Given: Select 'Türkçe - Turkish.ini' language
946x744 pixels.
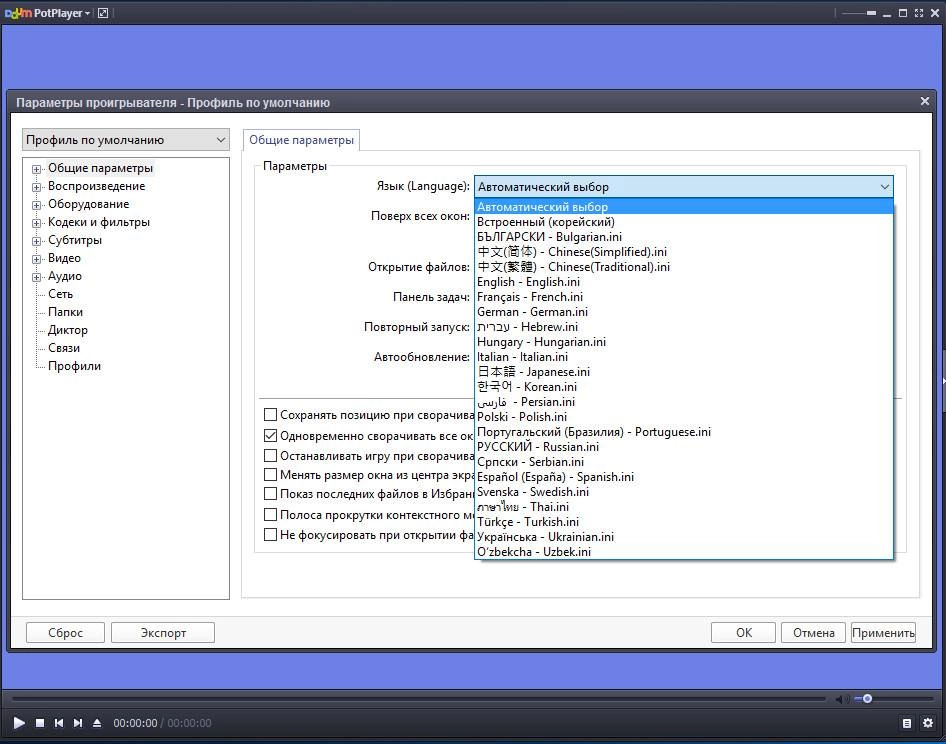Looking at the screenshot, I should click(684, 521).
